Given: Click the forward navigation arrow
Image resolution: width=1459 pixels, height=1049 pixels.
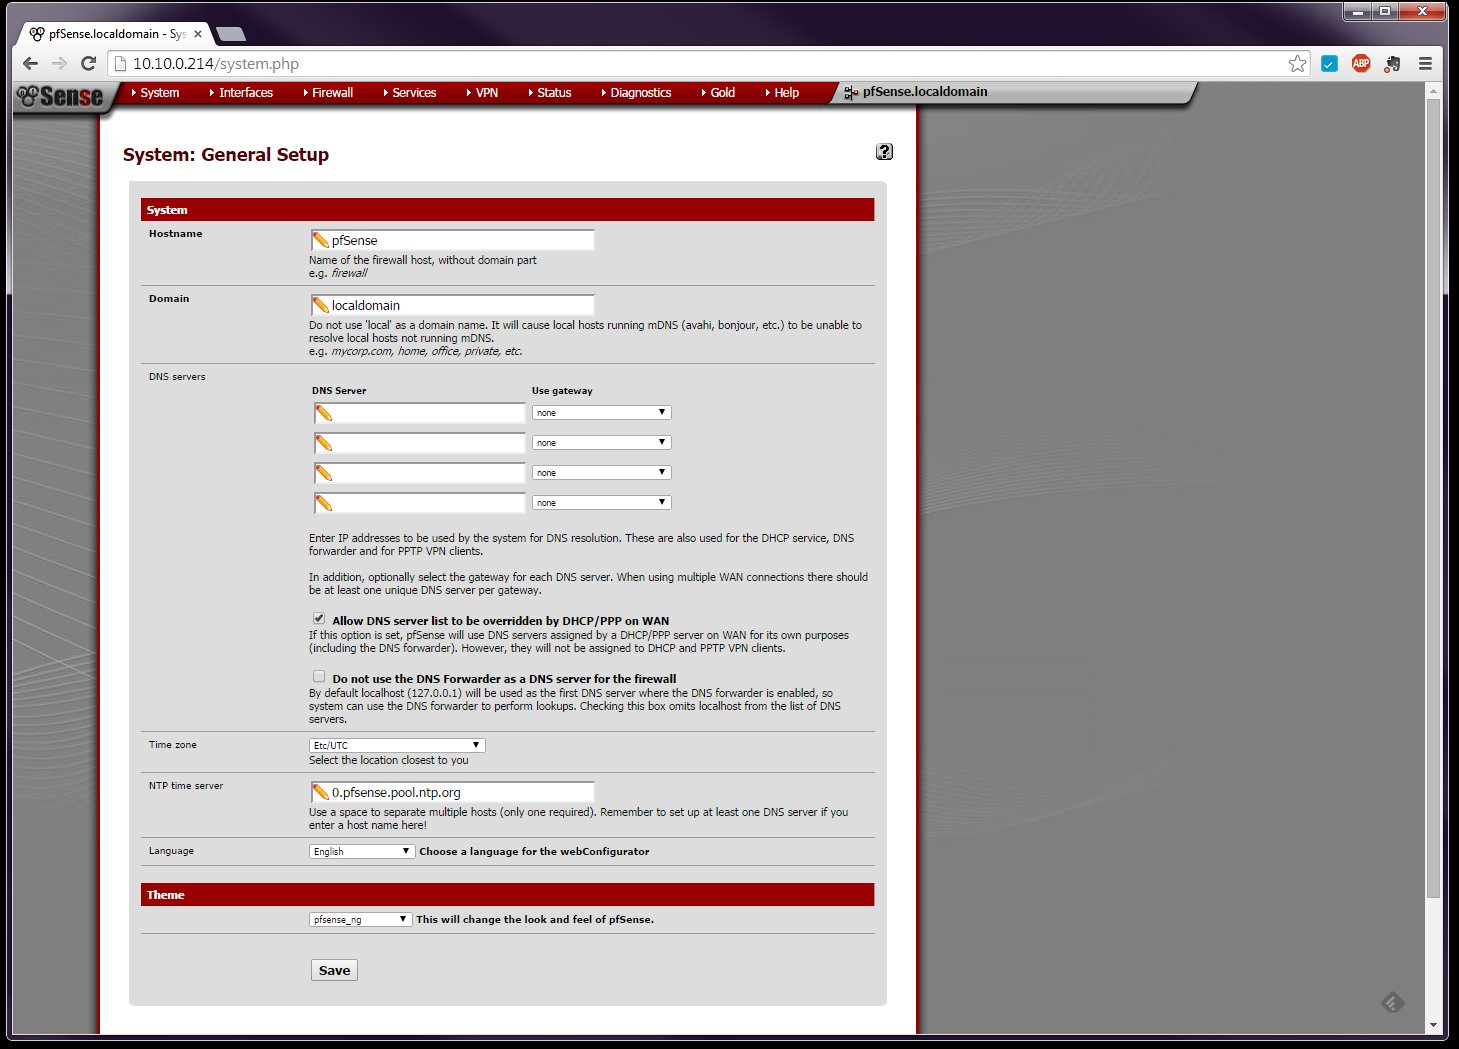Looking at the screenshot, I should tap(59, 63).
